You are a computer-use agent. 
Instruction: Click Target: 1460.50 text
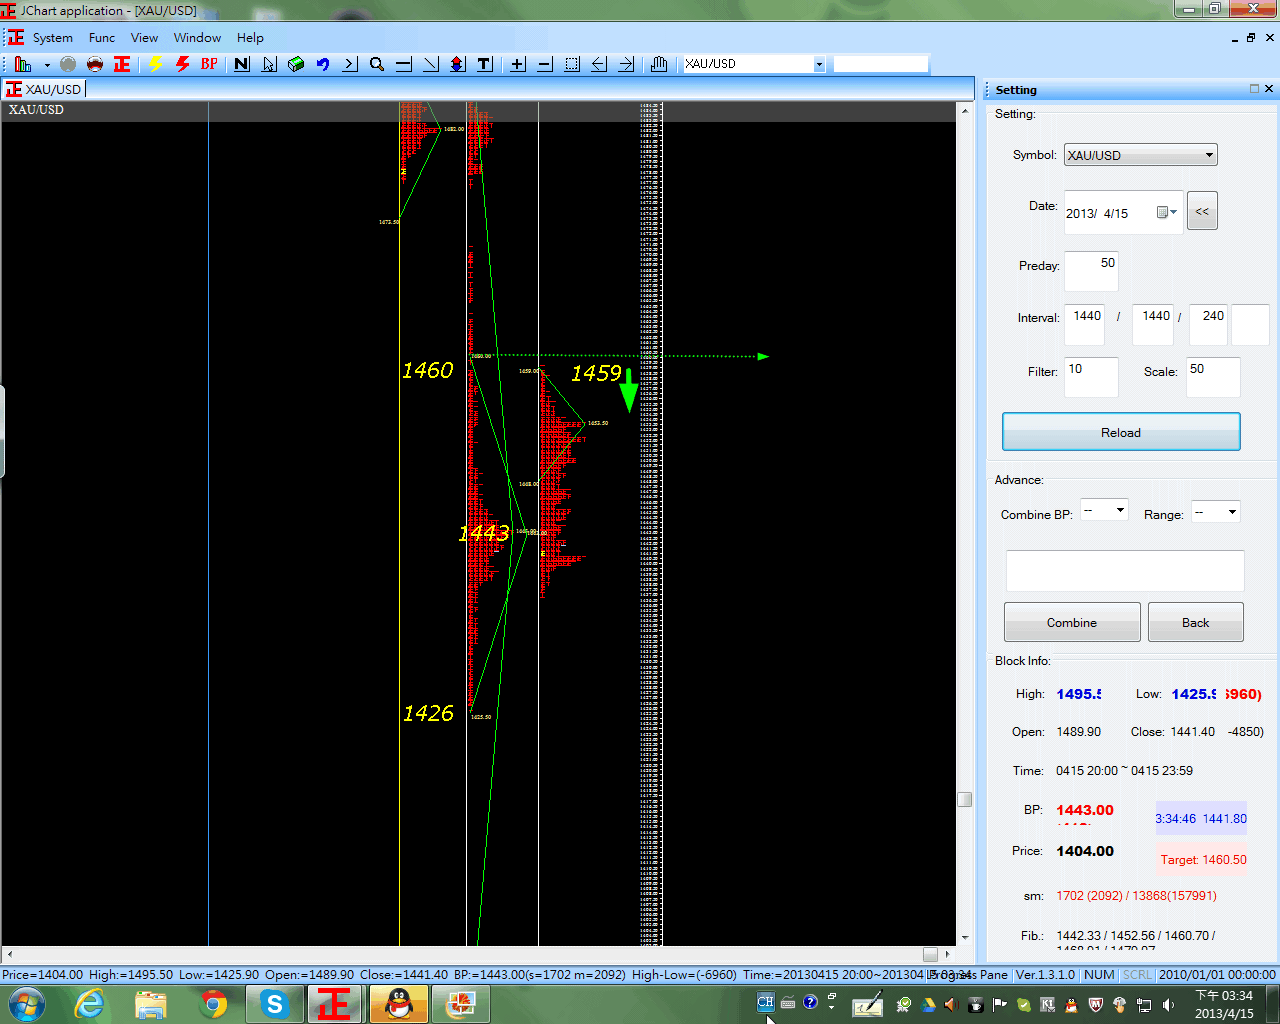[1203, 859]
